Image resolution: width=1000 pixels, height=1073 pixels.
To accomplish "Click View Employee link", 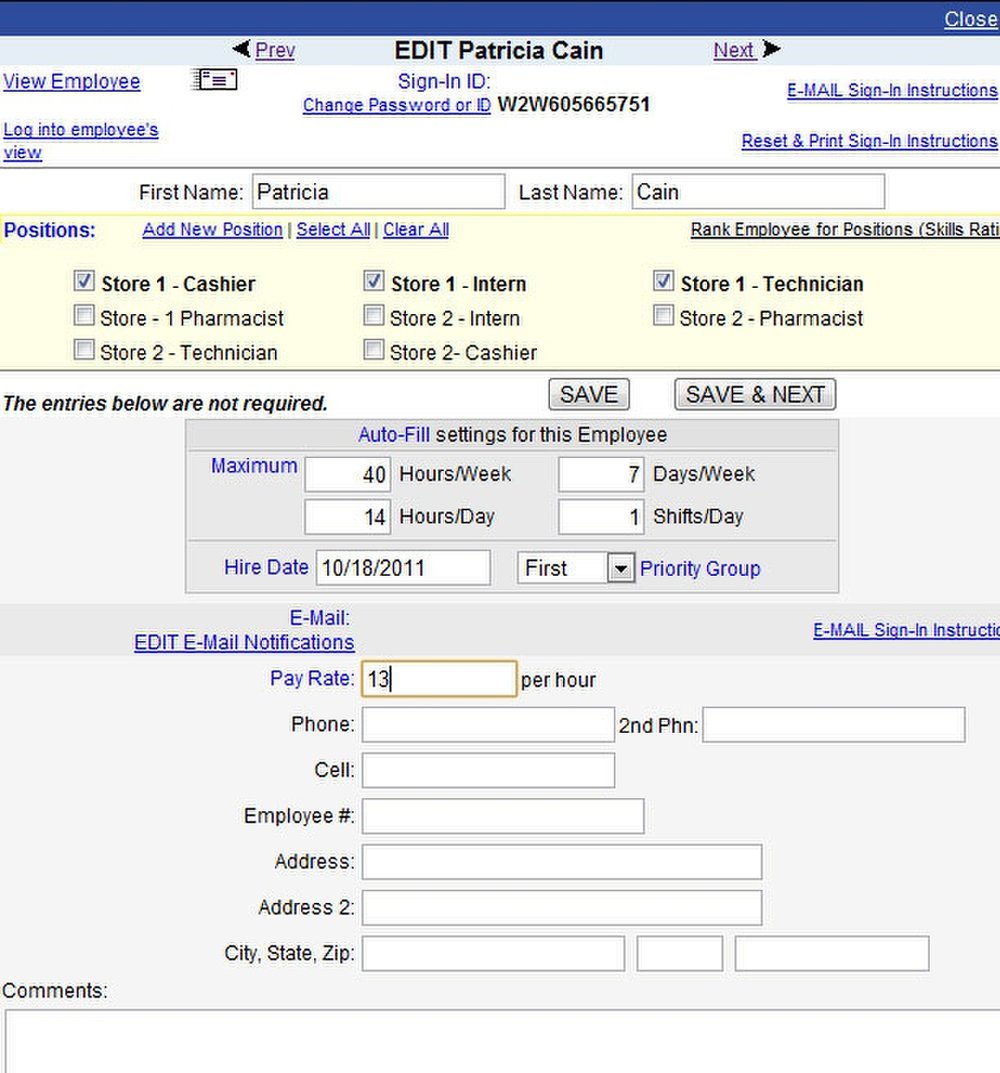I will [x=72, y=81].
